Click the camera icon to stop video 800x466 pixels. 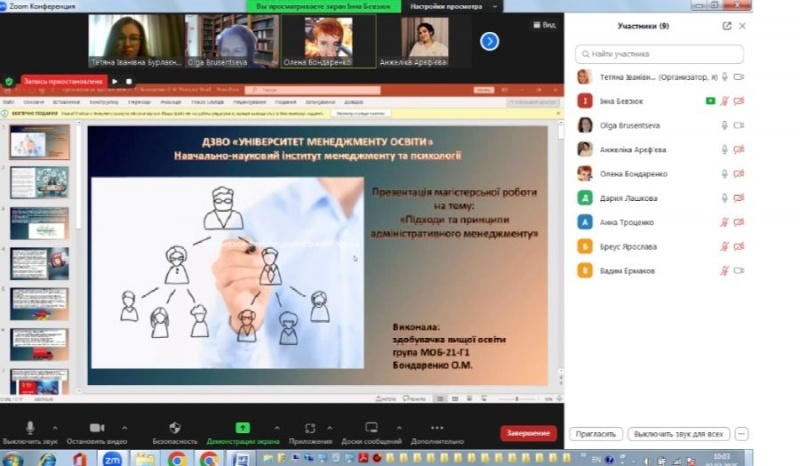pos(97,428)
